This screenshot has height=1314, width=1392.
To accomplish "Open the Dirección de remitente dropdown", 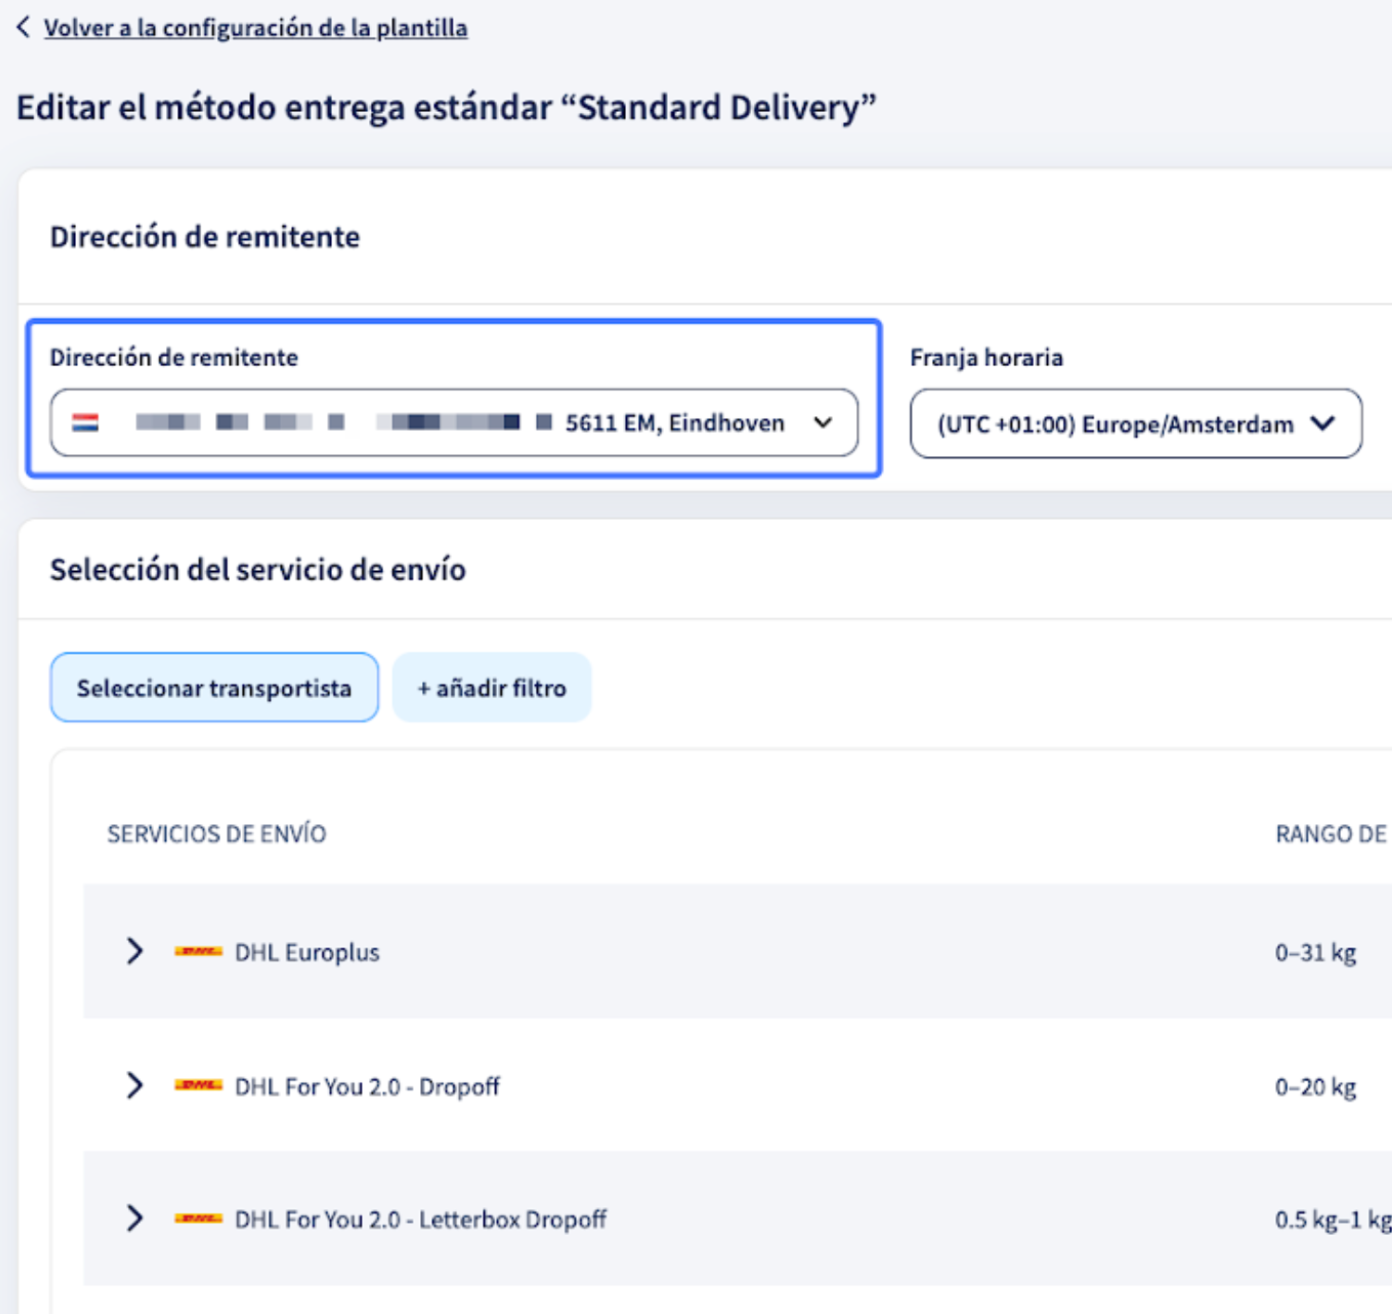I will click(x=454, y=423).
